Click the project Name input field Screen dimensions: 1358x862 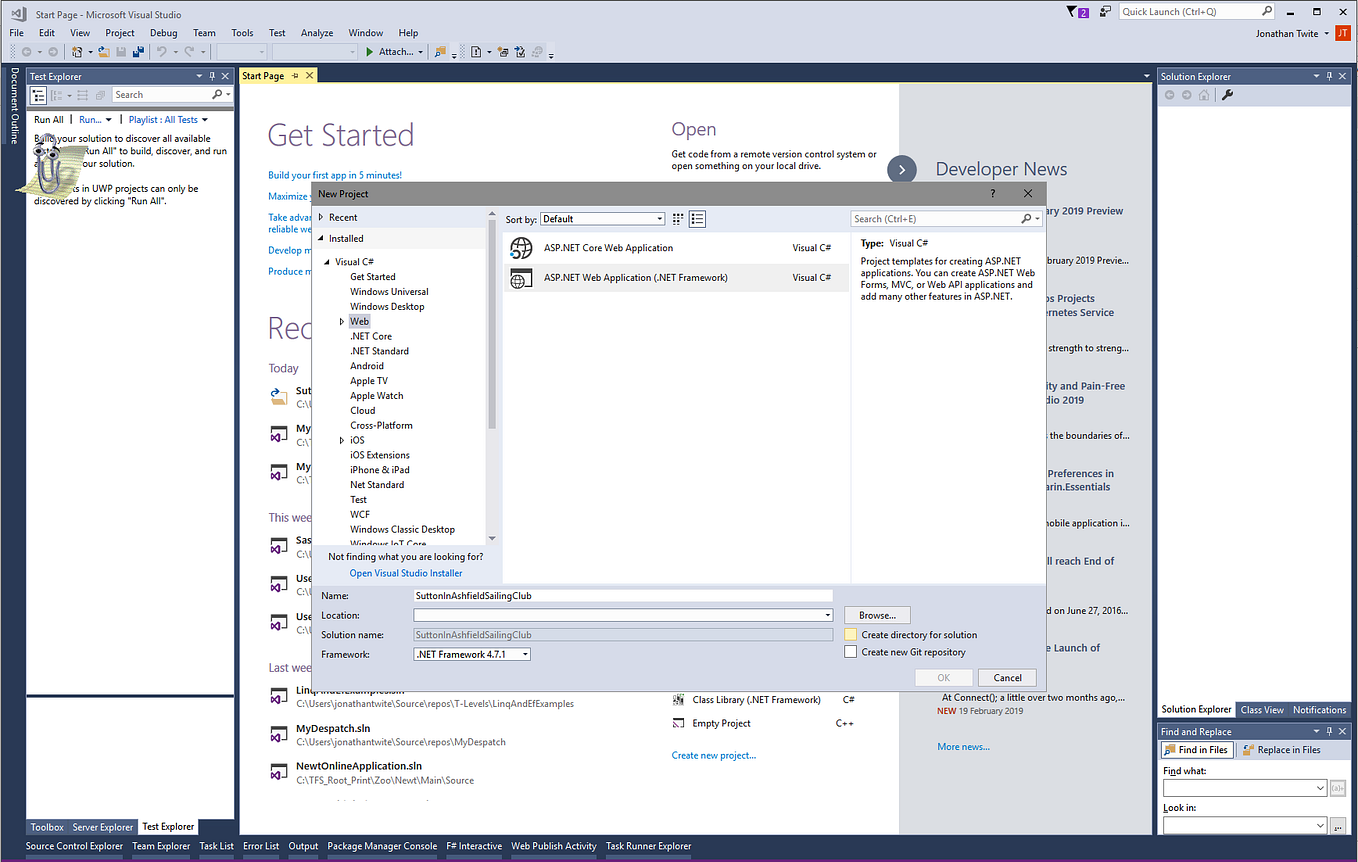[622, 595]
